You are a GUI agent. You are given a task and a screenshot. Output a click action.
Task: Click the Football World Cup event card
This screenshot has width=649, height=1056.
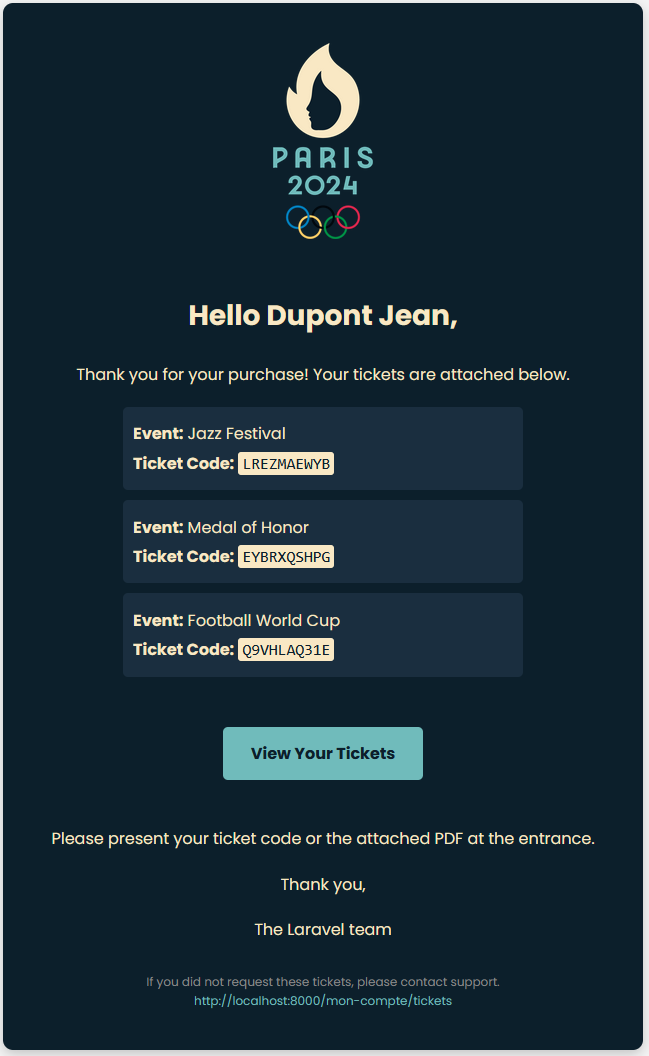click(323, 634)
